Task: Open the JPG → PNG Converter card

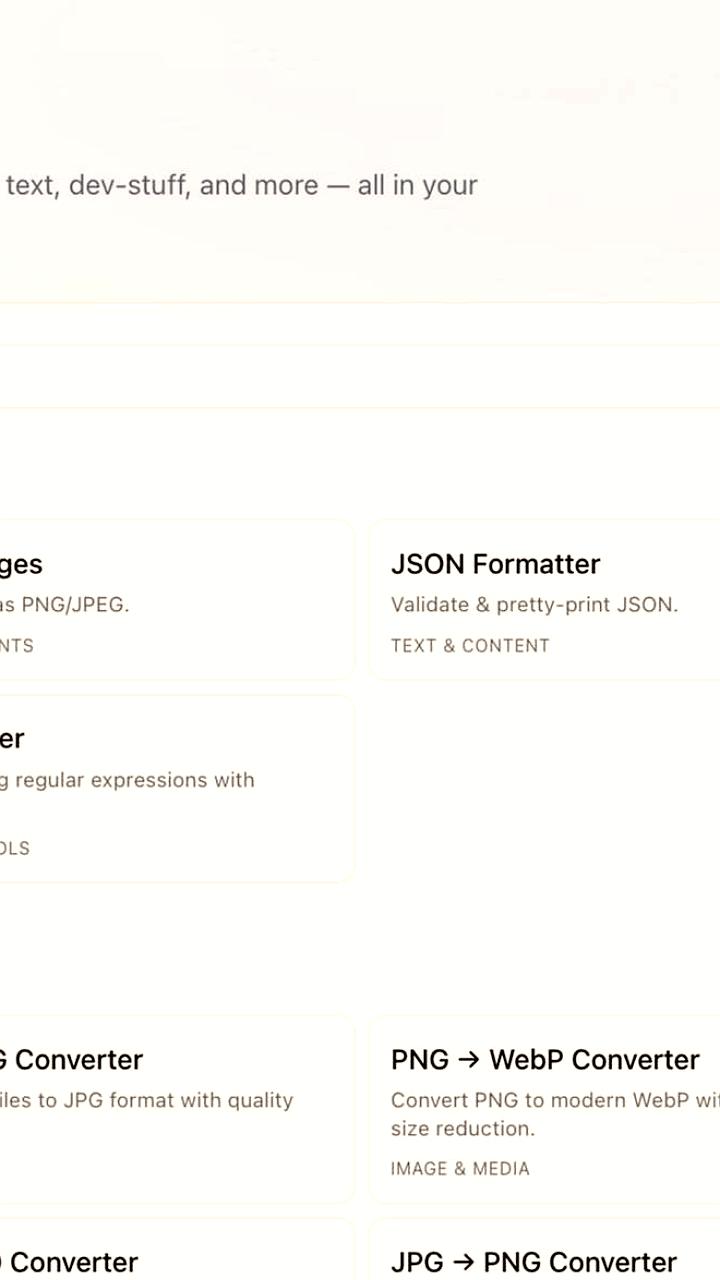Action: [545, 1250]
